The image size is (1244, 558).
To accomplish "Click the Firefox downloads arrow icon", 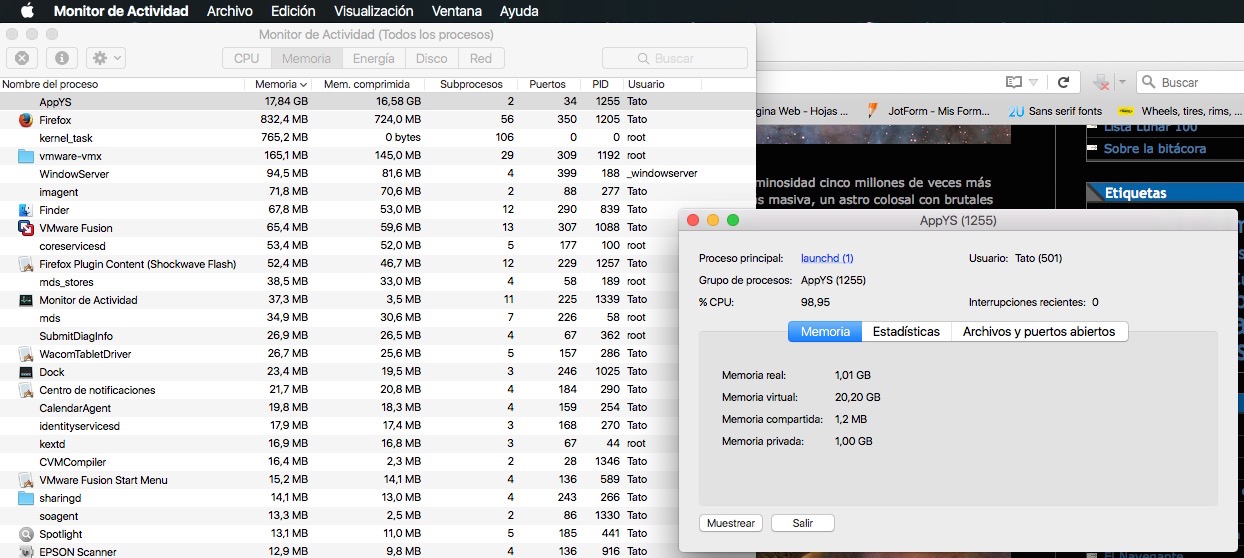I will (x=1102, y=82).
